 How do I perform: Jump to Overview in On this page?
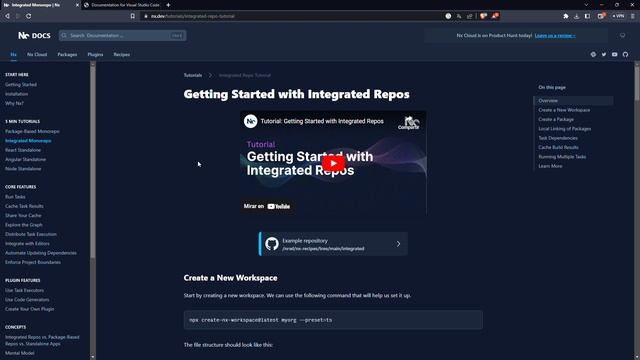pyautogui.click(x=548, y=100)
